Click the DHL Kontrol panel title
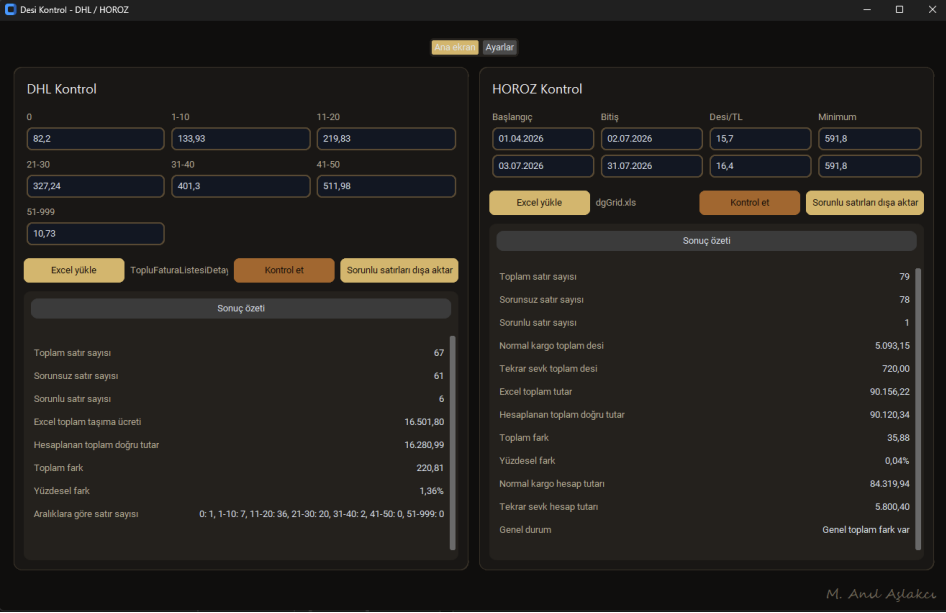This screenshot has width=946, height=613. point(62,89)
